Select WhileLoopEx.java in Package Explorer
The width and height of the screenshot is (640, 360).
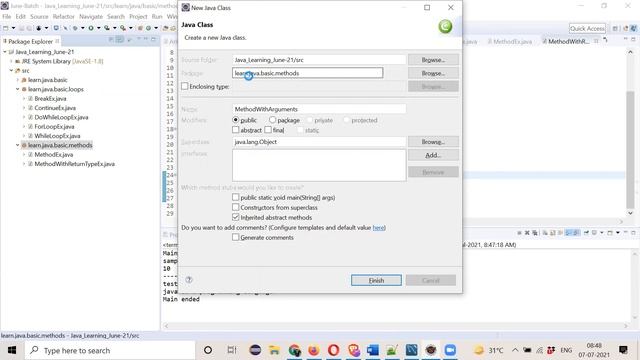tap(57, 136)
